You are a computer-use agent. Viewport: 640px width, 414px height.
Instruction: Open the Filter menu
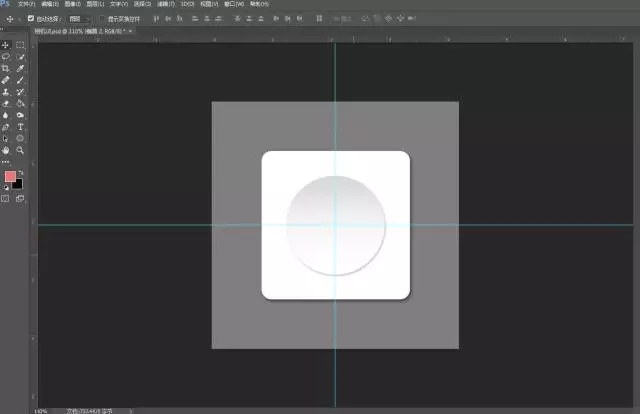coord(166,4)
